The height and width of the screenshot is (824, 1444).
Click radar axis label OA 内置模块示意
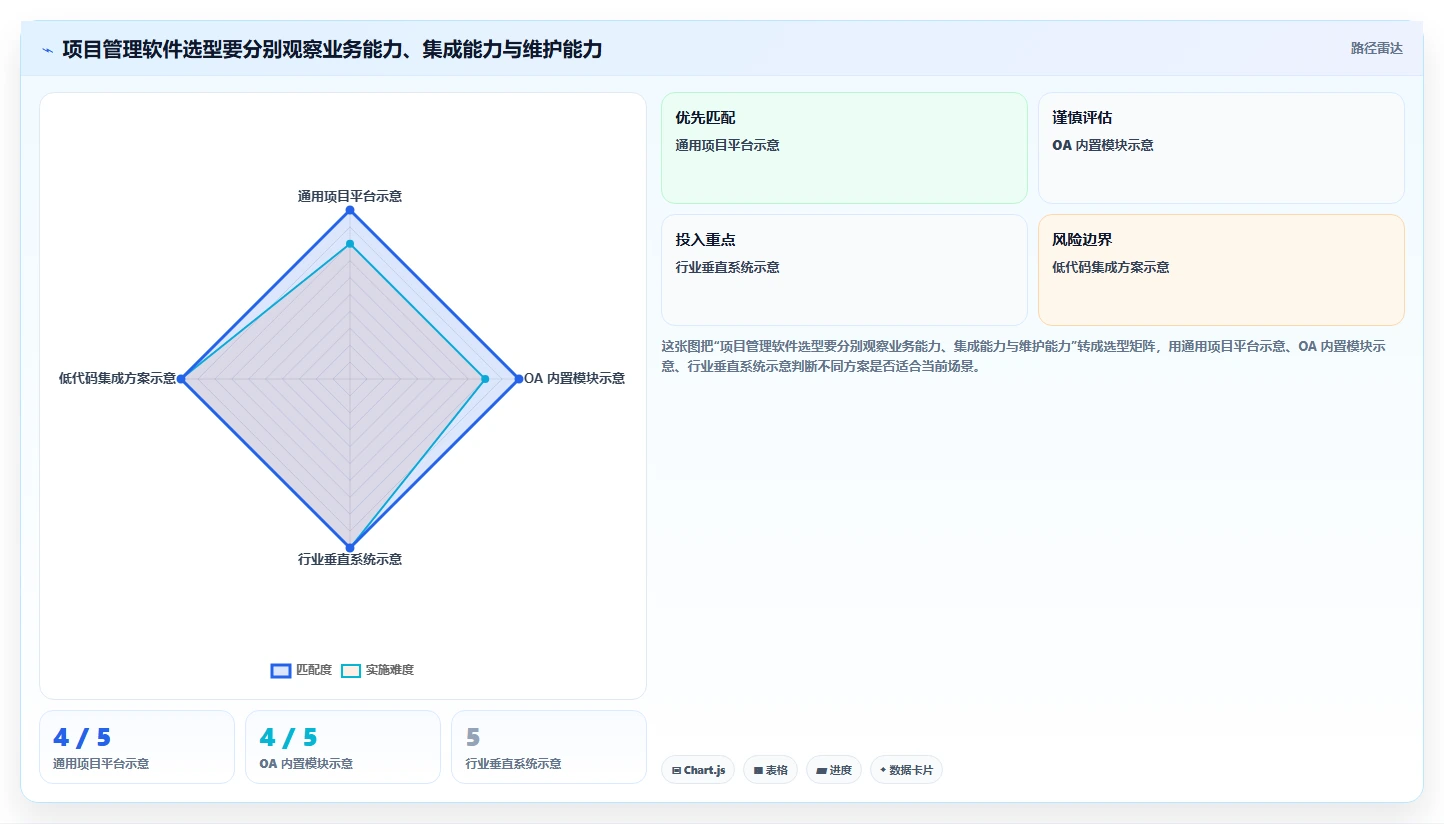575,378
